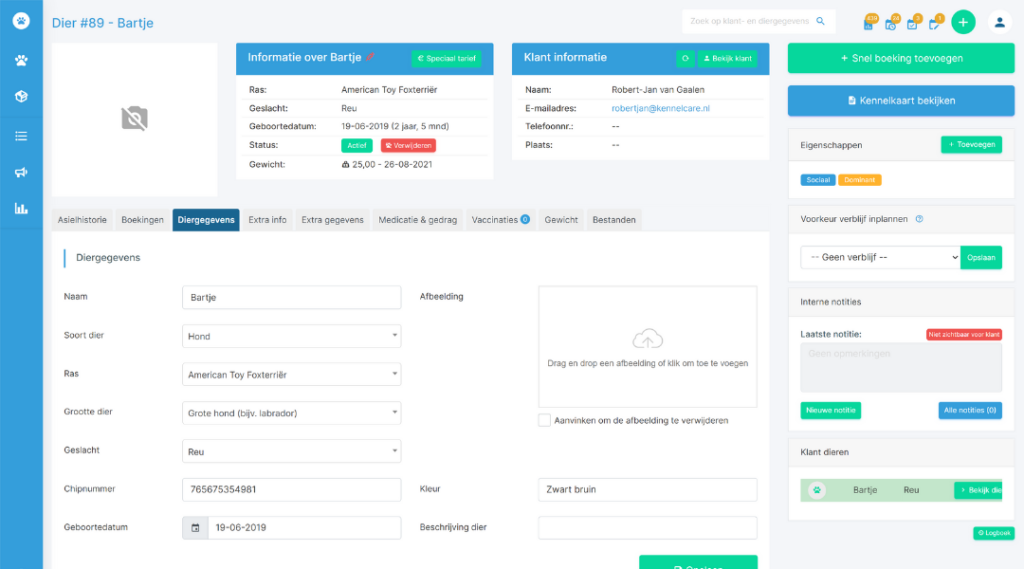Click the calendar icon beside Geboortedatum
The image size is (1024, 569).
pyautogui.click(x=195, y=528)
